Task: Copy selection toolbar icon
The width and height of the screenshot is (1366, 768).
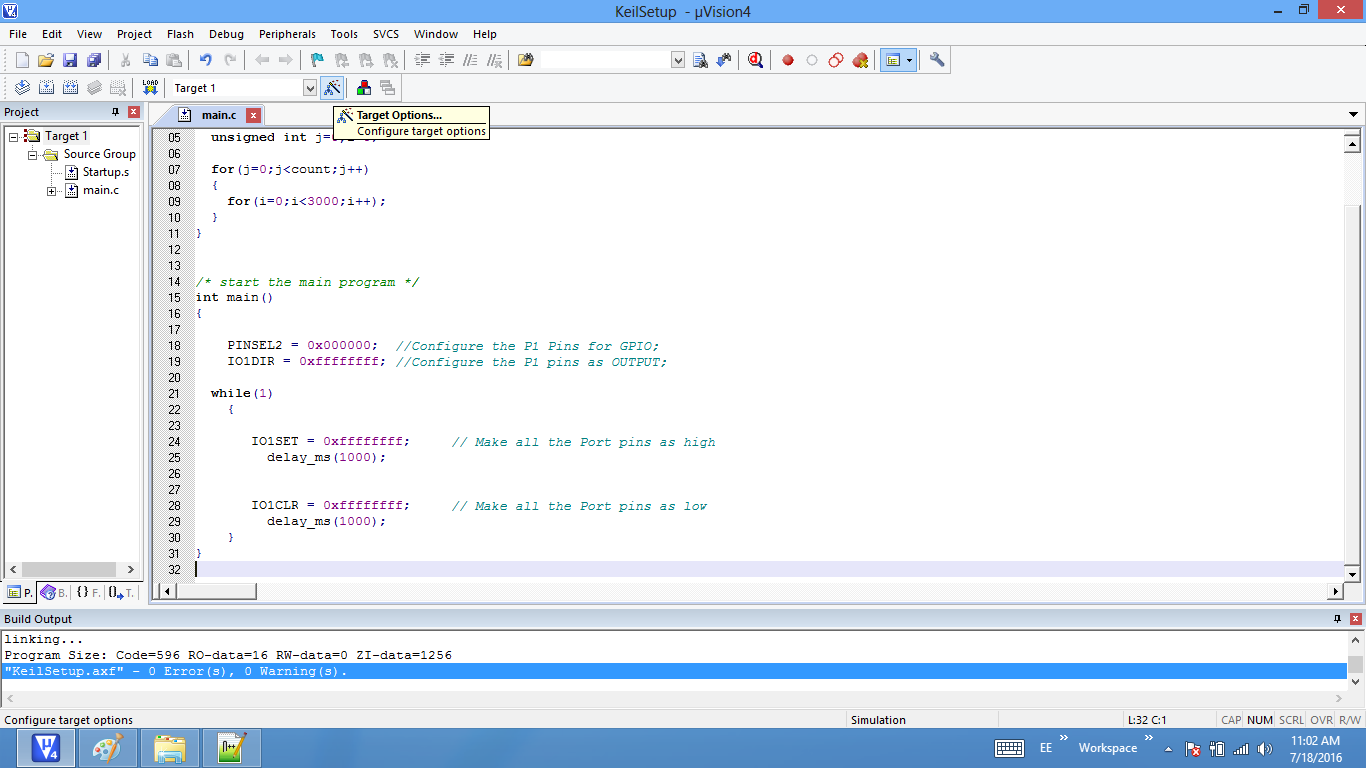Action: coord(150,60)
